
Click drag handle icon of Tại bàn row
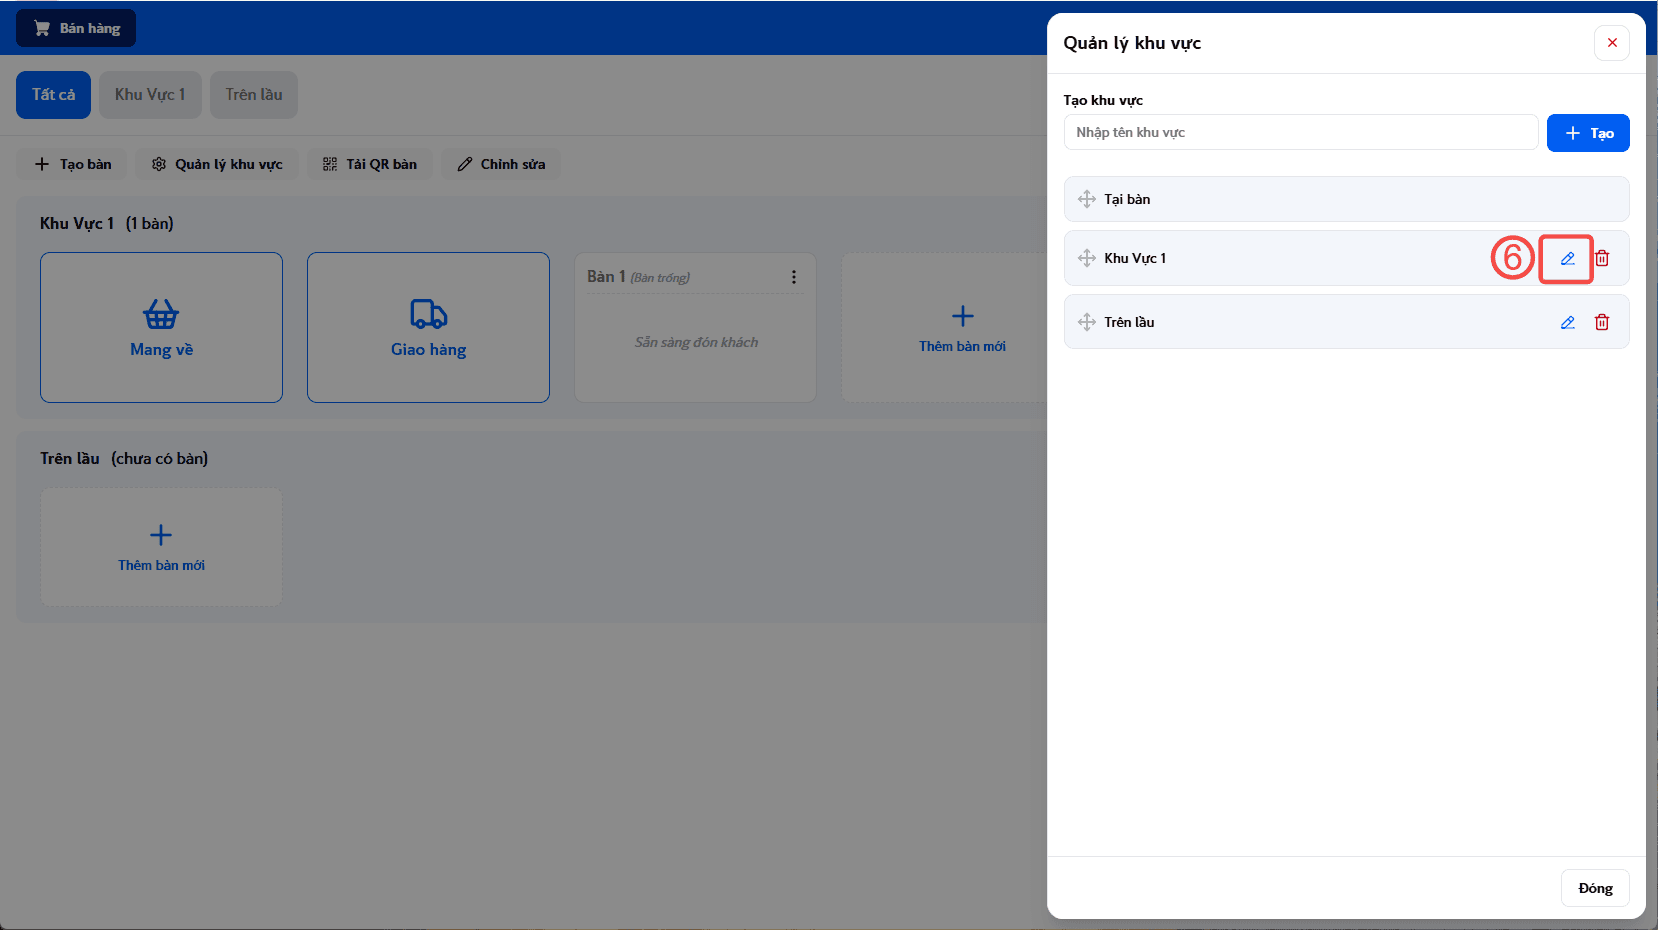point(1087,199)
